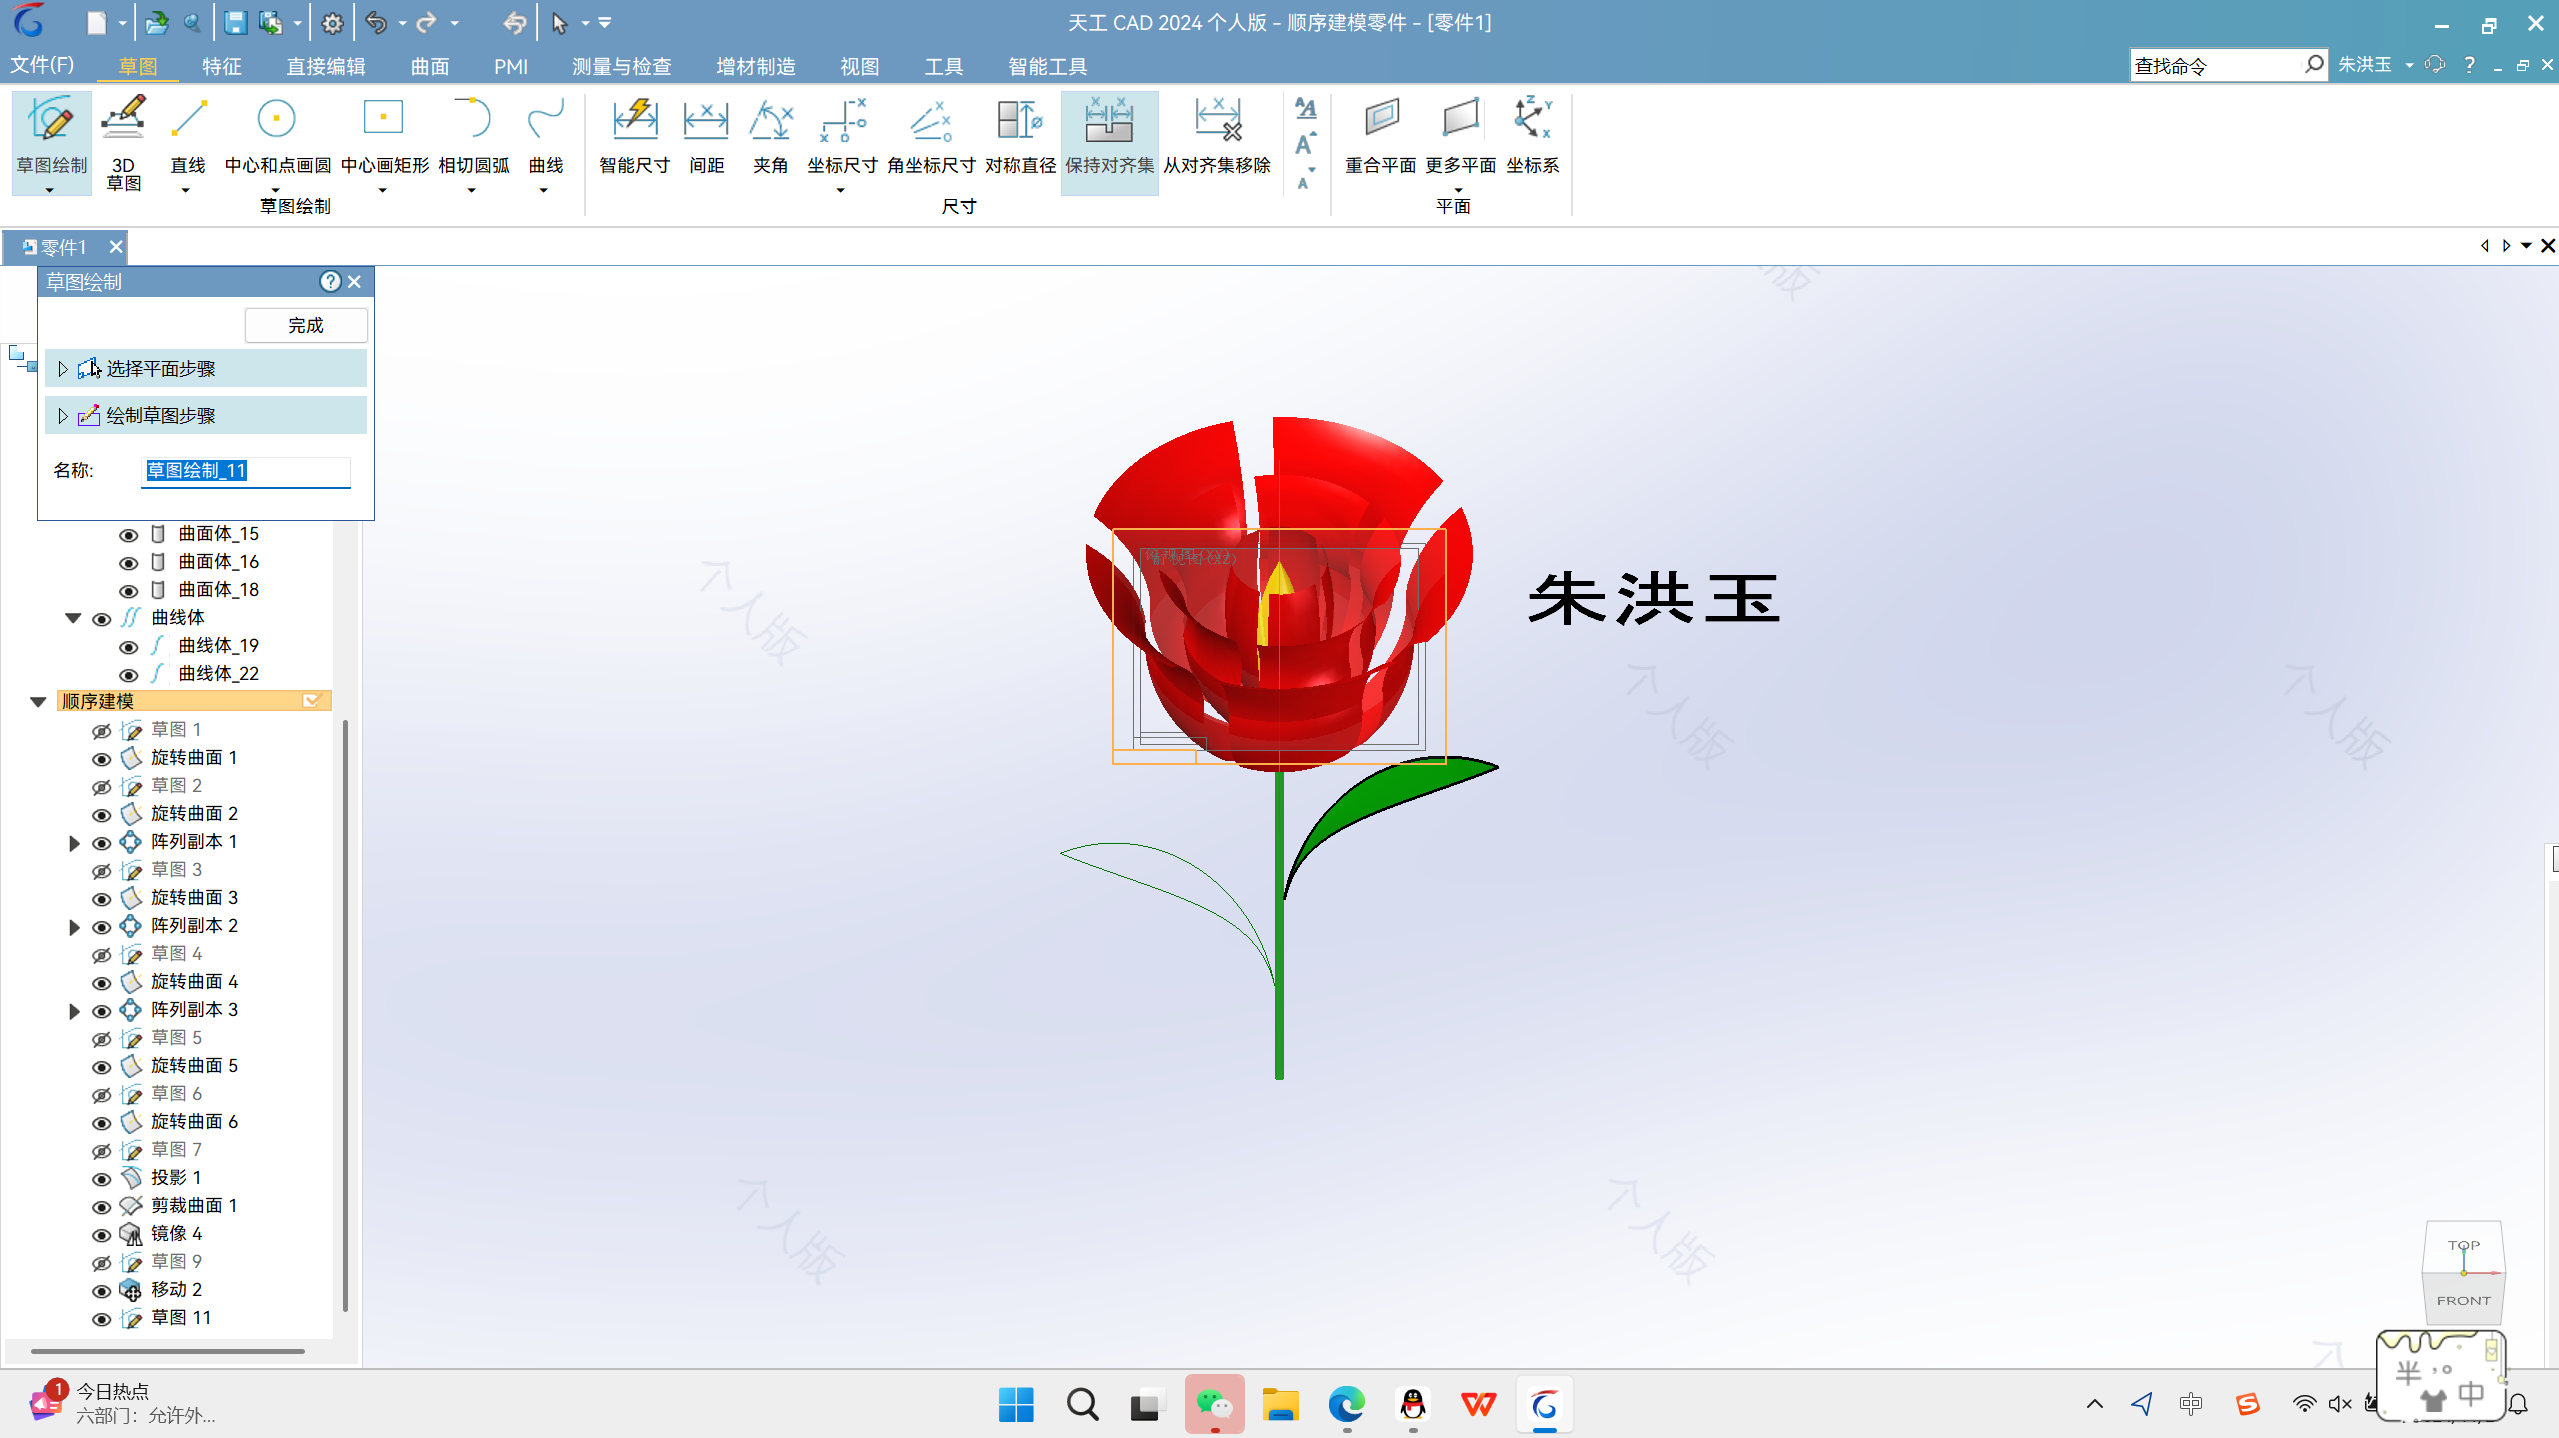Toggle visibility of 曲面体_18
This screenshot has width=2559, height=1438.
point(129,591)
